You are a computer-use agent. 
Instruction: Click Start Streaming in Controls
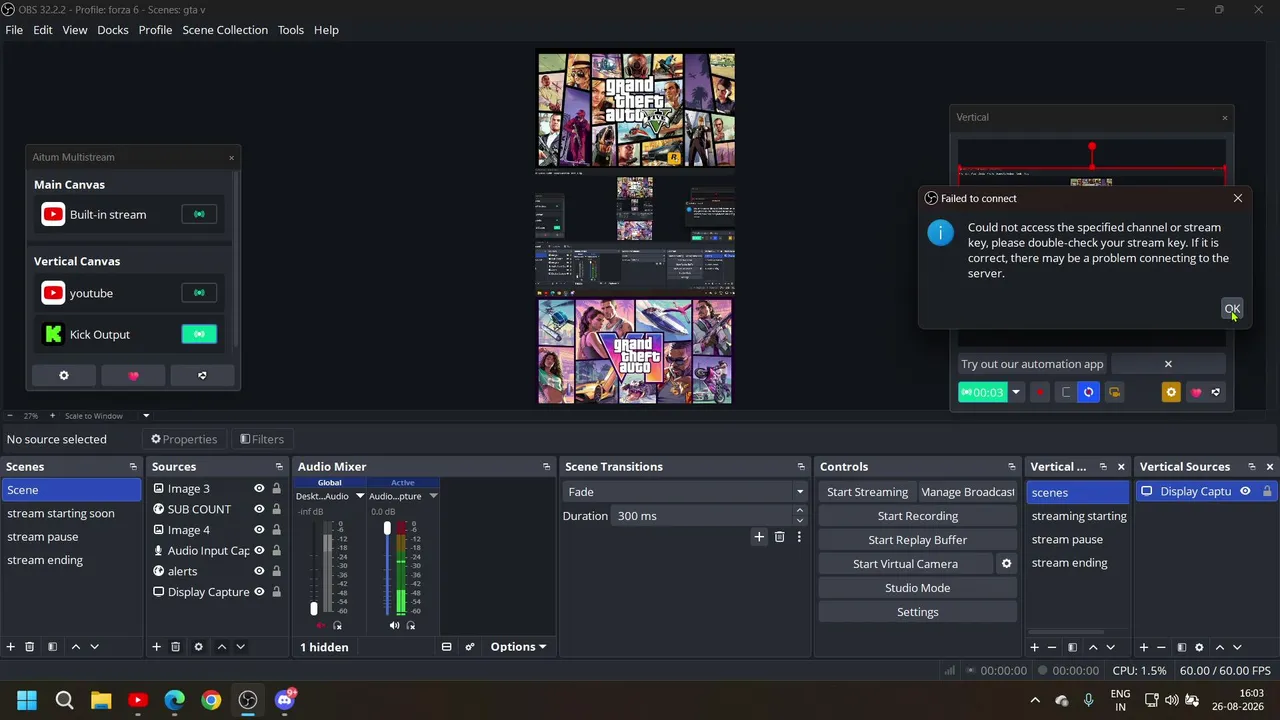pyautogui.click(x=867, y=492)
